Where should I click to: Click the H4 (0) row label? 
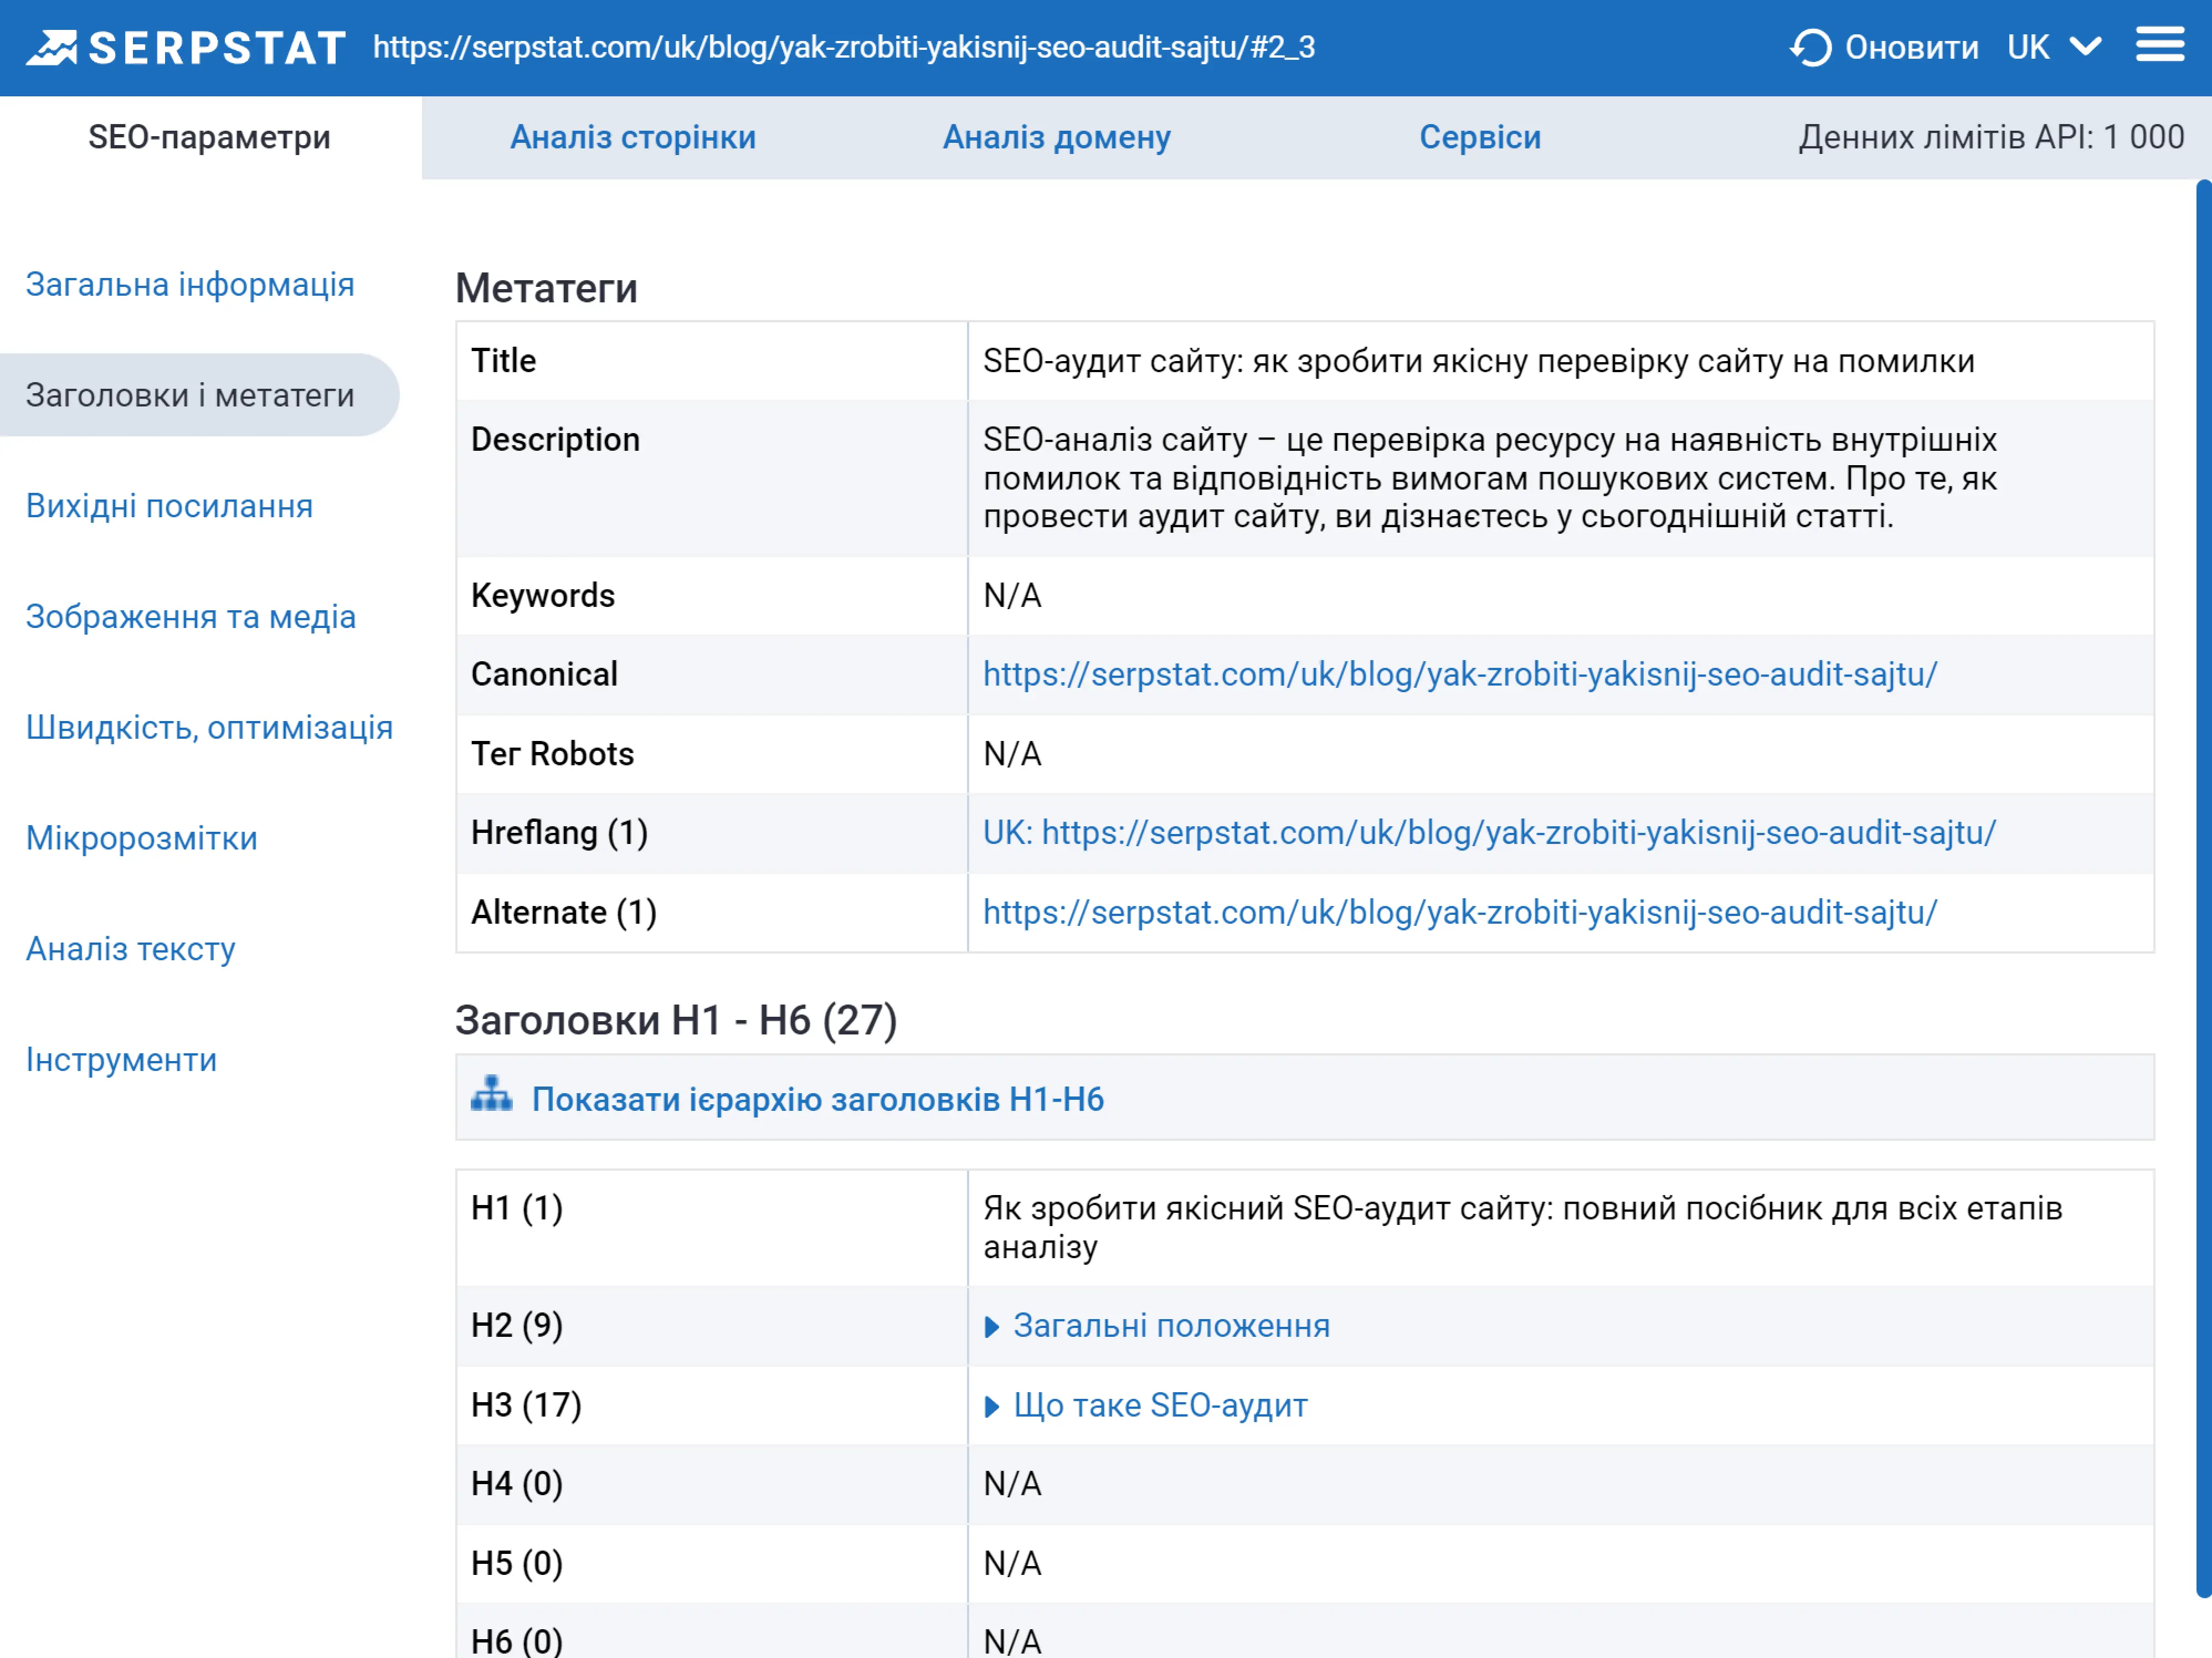pos(517,1483)
